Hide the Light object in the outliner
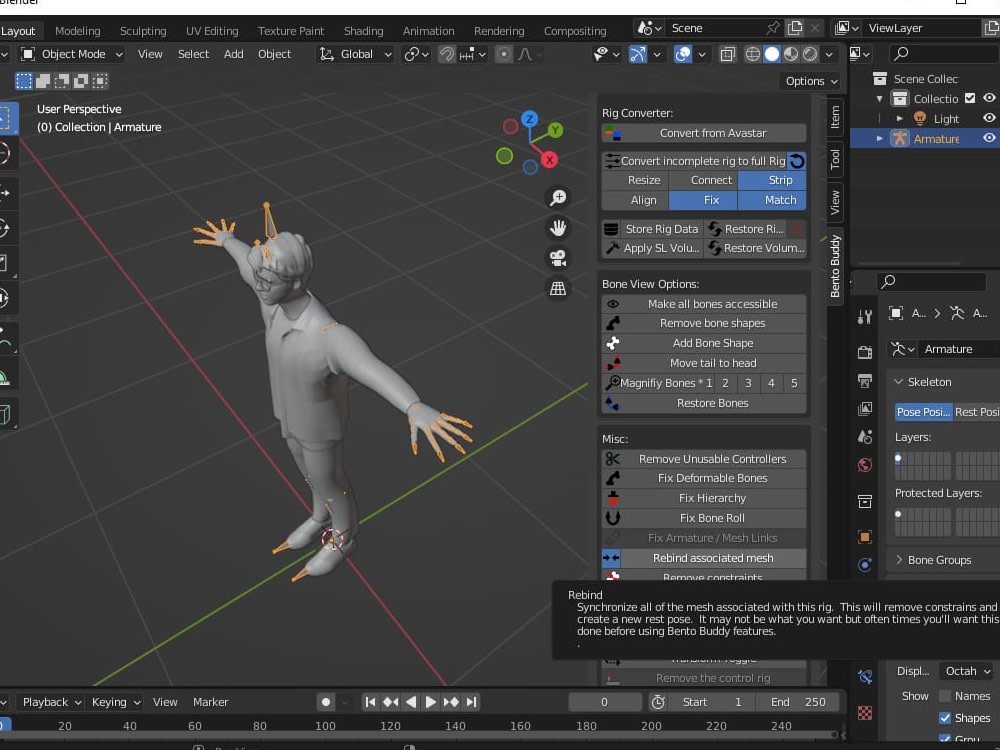 [x=988, y=118]
